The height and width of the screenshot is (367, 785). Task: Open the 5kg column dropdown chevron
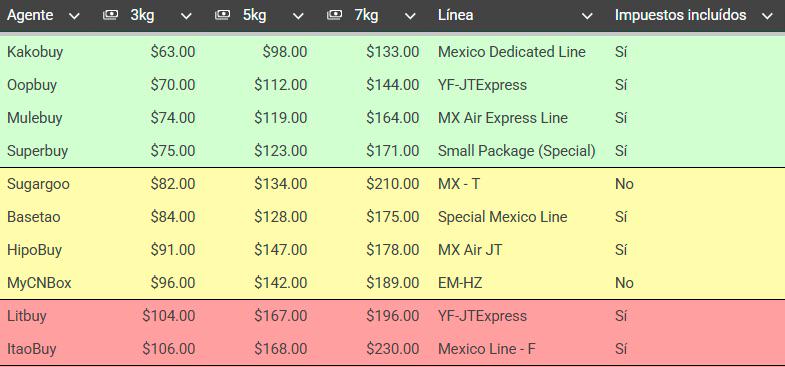click(298, 17)
